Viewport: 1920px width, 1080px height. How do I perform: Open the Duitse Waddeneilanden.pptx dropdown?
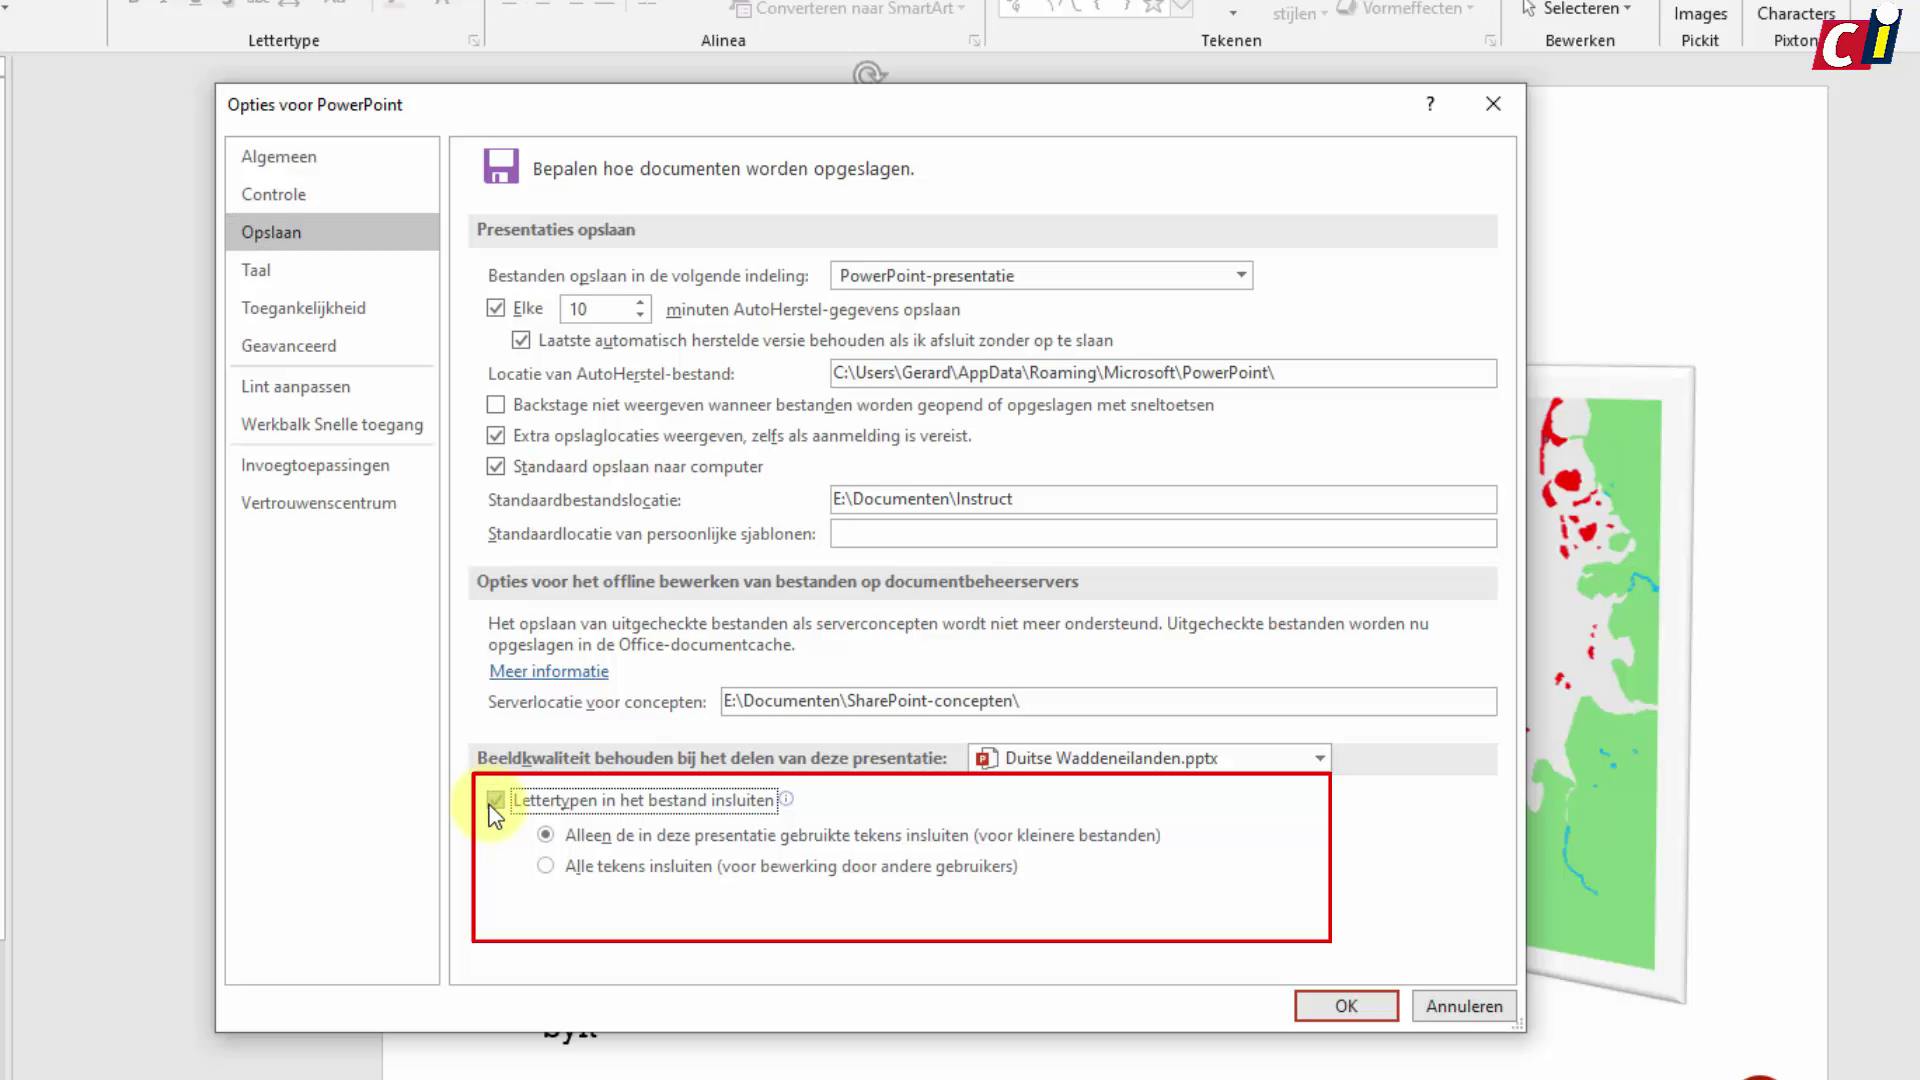pos(1319,759)
